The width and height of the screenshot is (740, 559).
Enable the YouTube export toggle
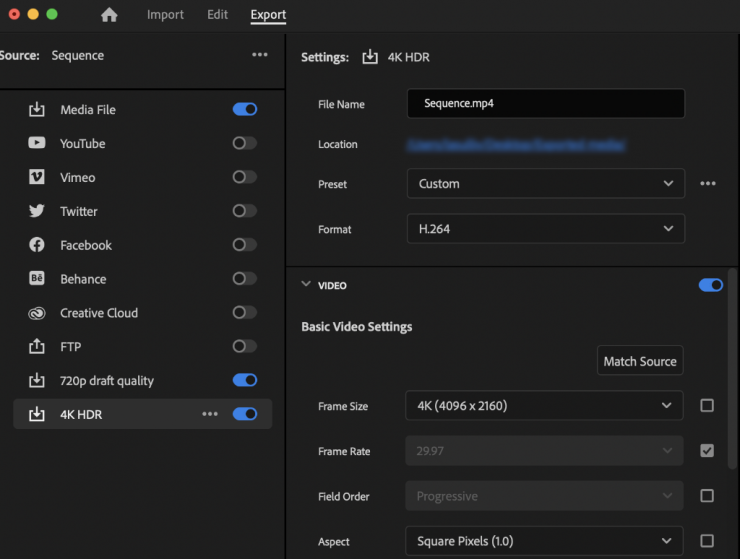(x=245, y=143)
